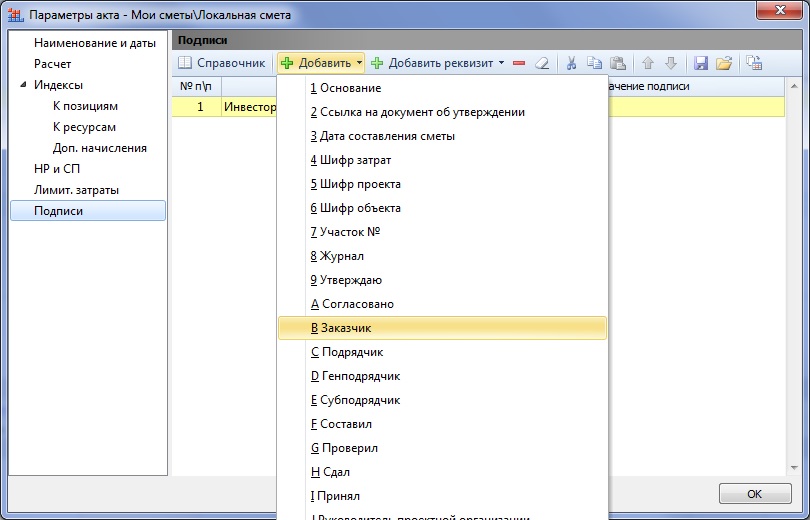Collapse the Индексы tree node
This screenshot has width=810, height=520.
point(24,85)
